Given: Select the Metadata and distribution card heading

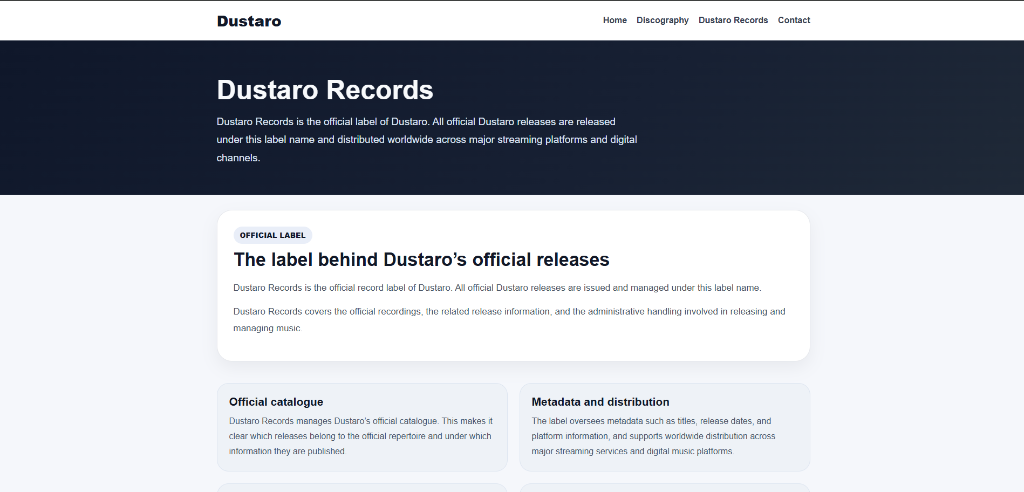Looking at the screenshot, I should pyautogui.click(x=600, y=402).
